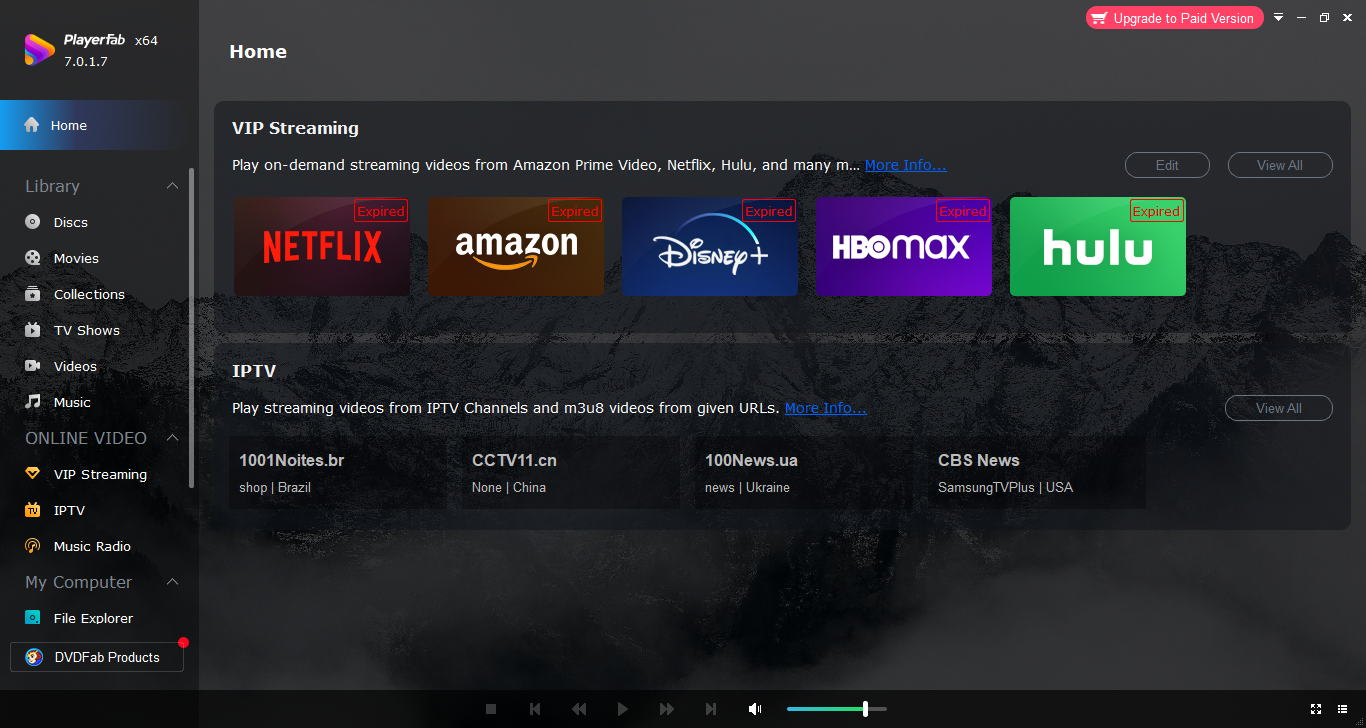Open the 1001Noites.br IPTV channel
The height and width of the screenshot is (728, 1366).
(338, 473)
